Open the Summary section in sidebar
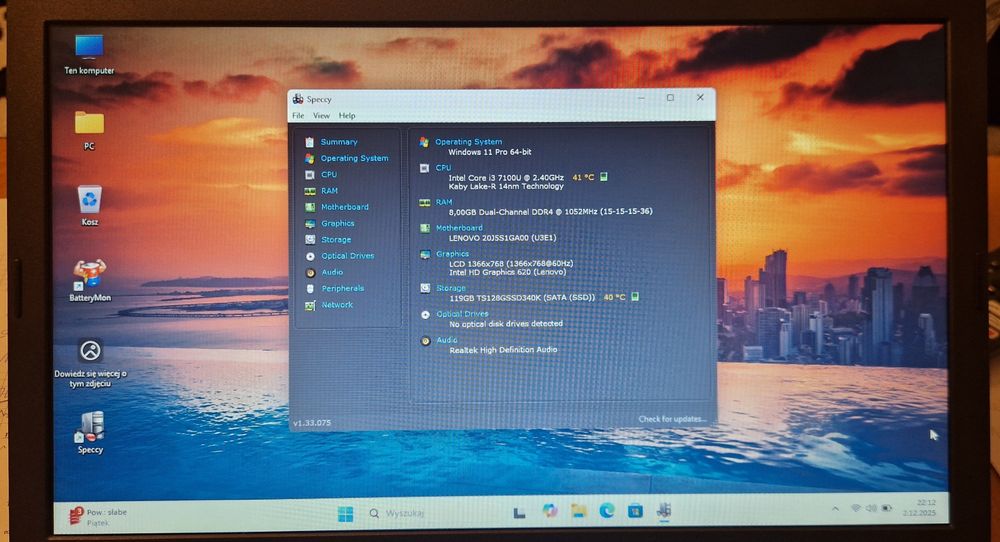This screenshot has width=1000, height=542. click(x=339, y=142)
